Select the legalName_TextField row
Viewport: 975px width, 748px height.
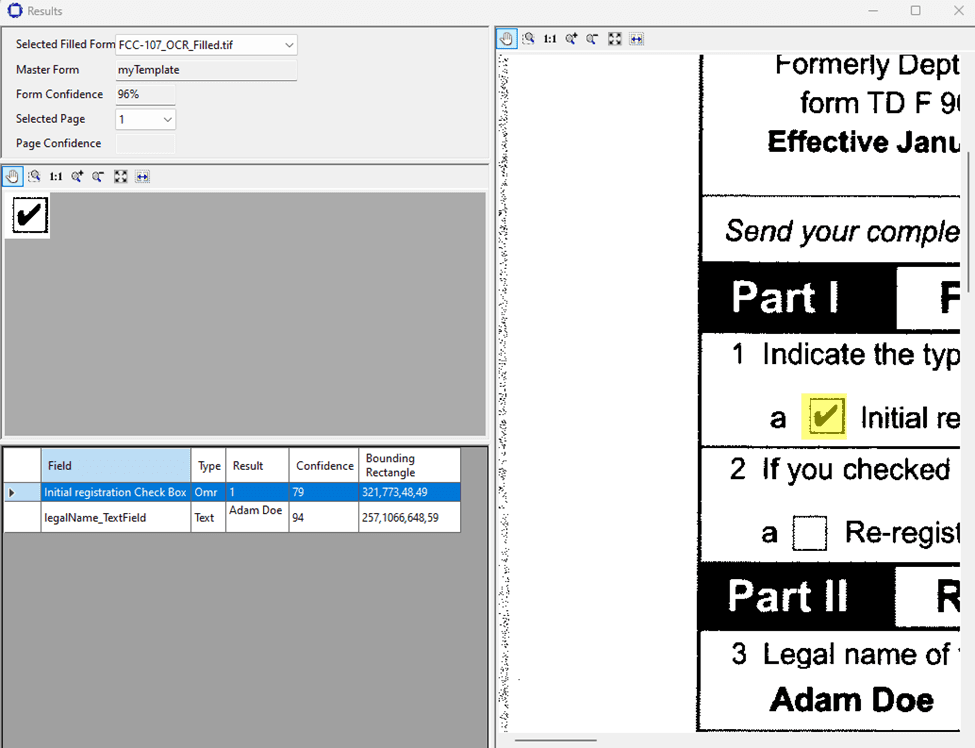pyautogui.click(x=116, y=517)
